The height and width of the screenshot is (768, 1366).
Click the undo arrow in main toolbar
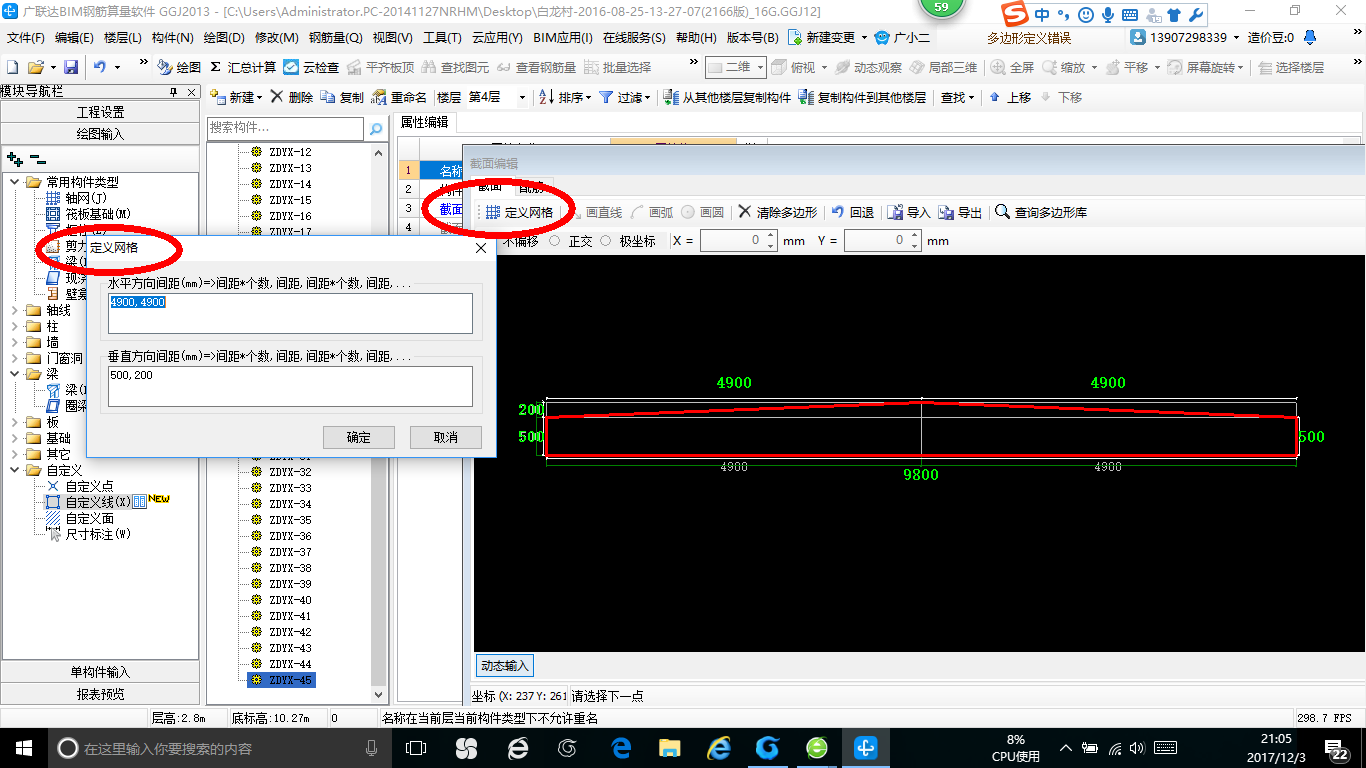click(100, 67)
